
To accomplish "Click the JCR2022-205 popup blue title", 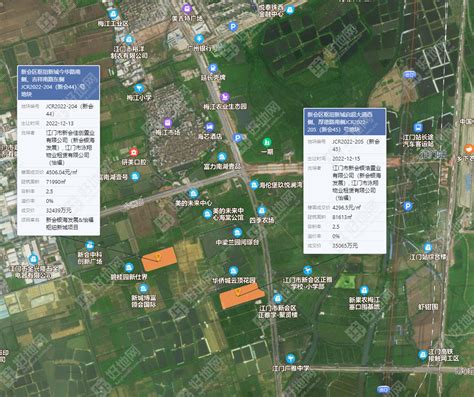I will click(345, 122).
